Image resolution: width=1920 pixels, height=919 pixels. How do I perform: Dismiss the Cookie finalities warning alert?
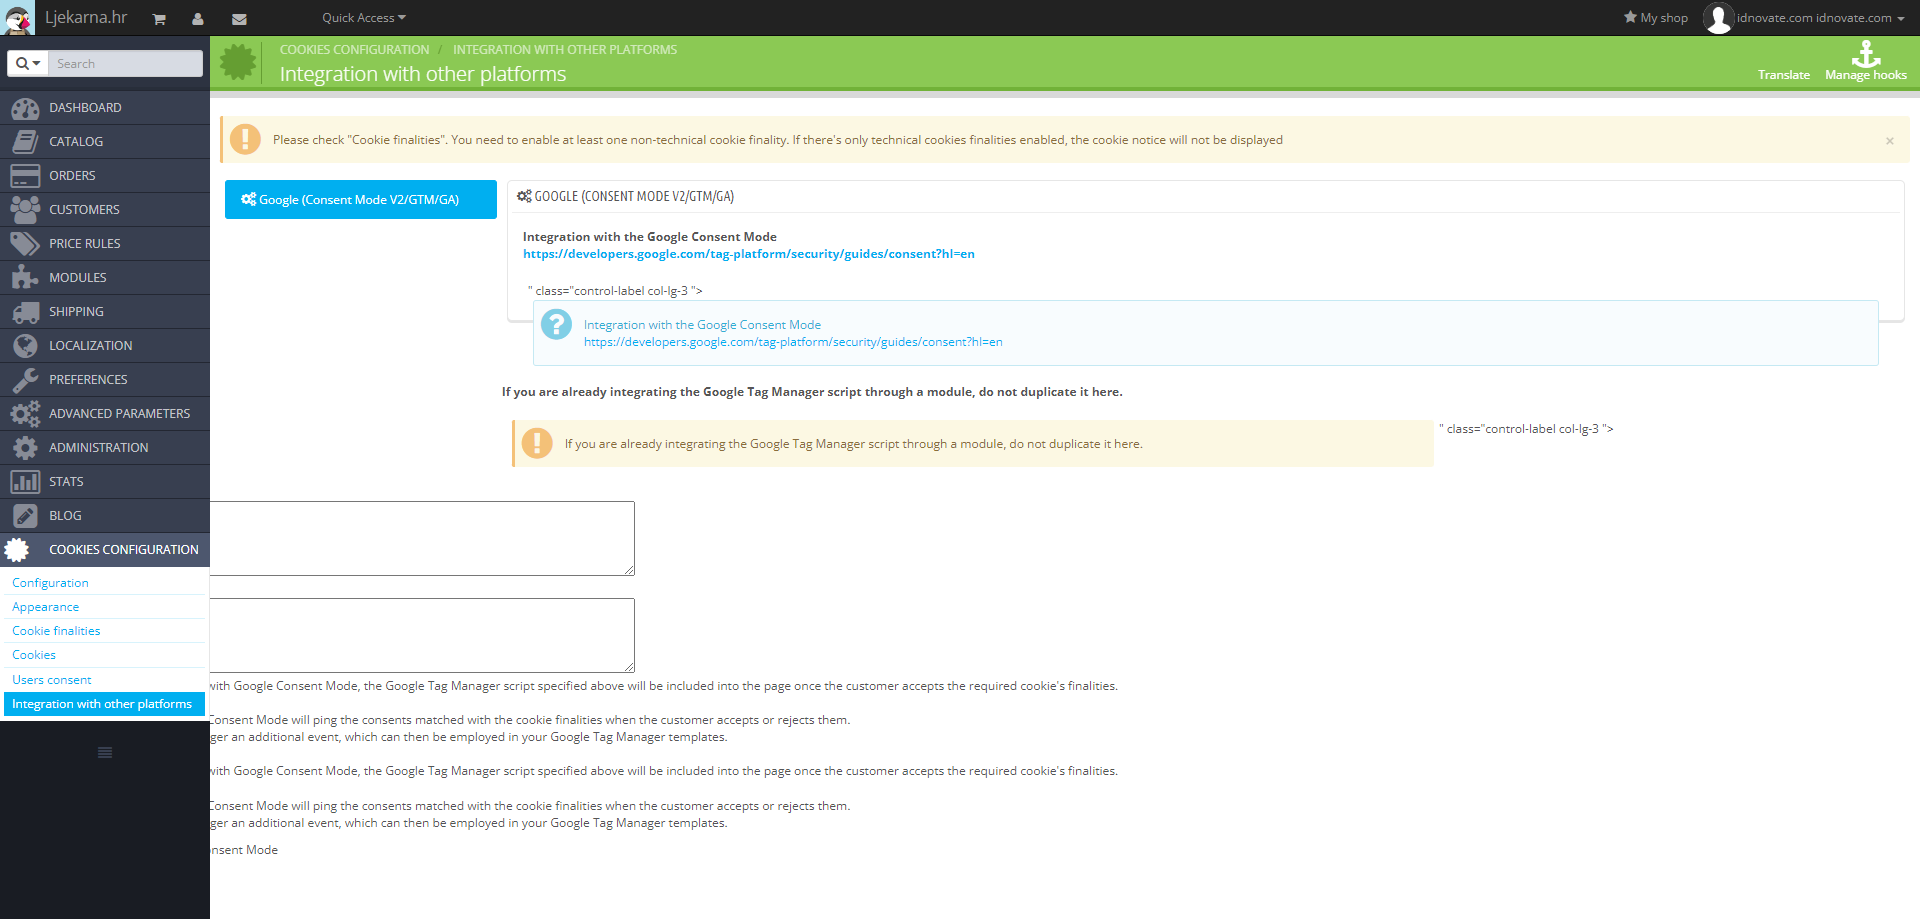1890,141
